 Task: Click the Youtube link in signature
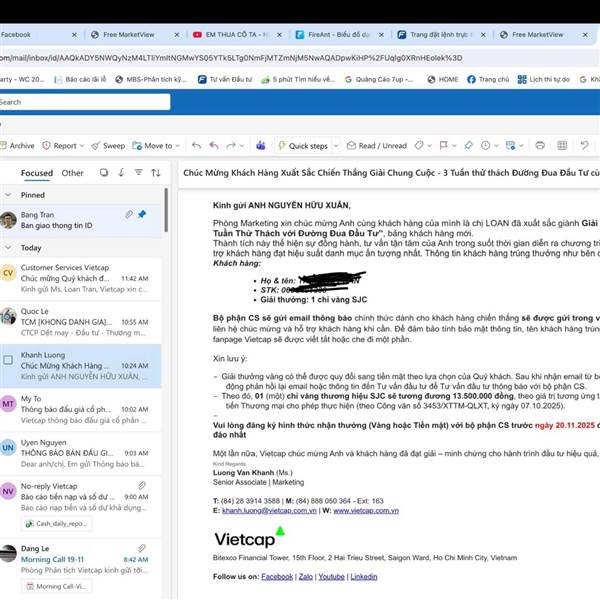pos(331,577)
